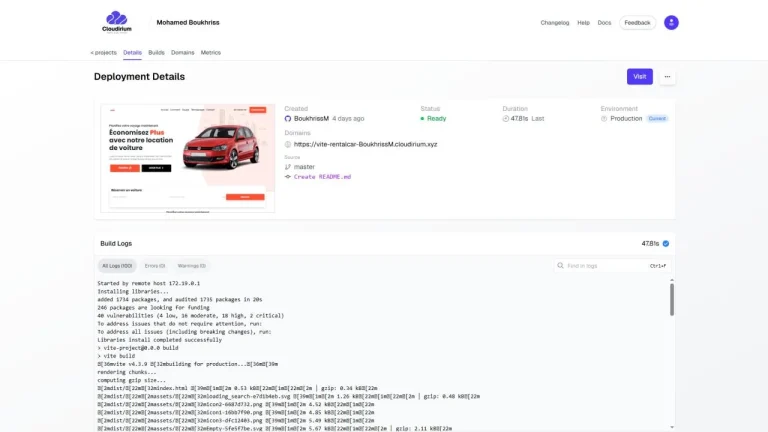The width and height of the screenshot is (768, 432).
Task: Click the globe icon beside the domain URL
Action: tap(288, 144)
